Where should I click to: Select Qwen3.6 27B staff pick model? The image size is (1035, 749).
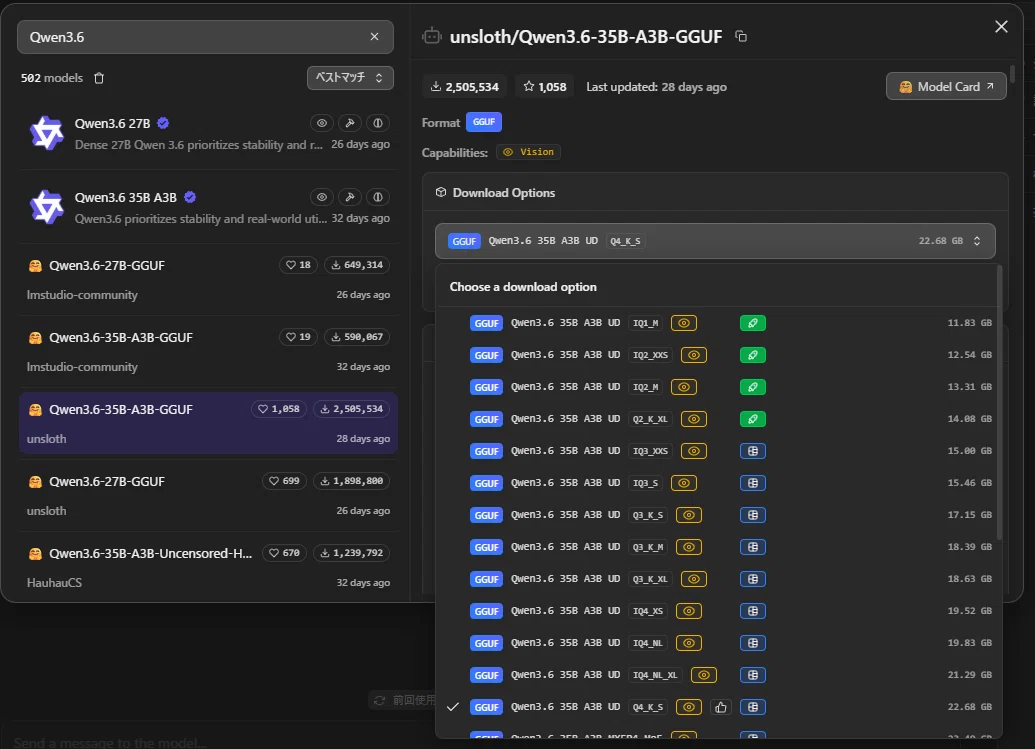[x=209, y=133]
